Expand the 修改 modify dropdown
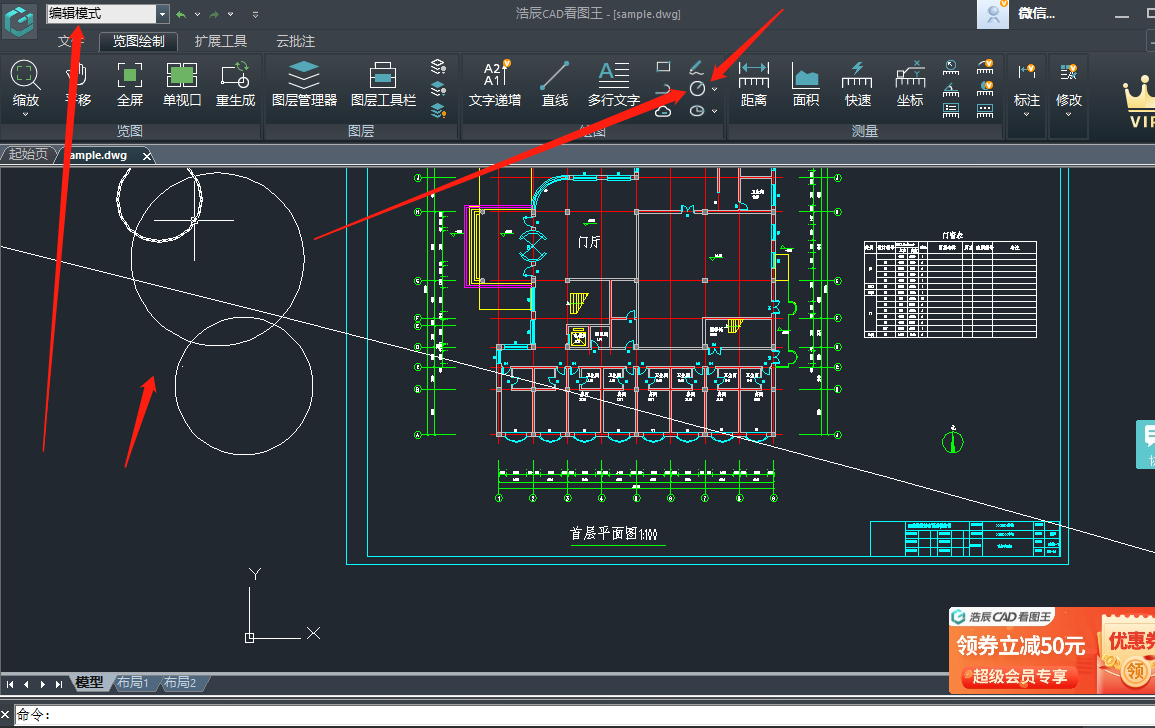The width and height of the screenshot is (1155, 728). coord(1069,114)
